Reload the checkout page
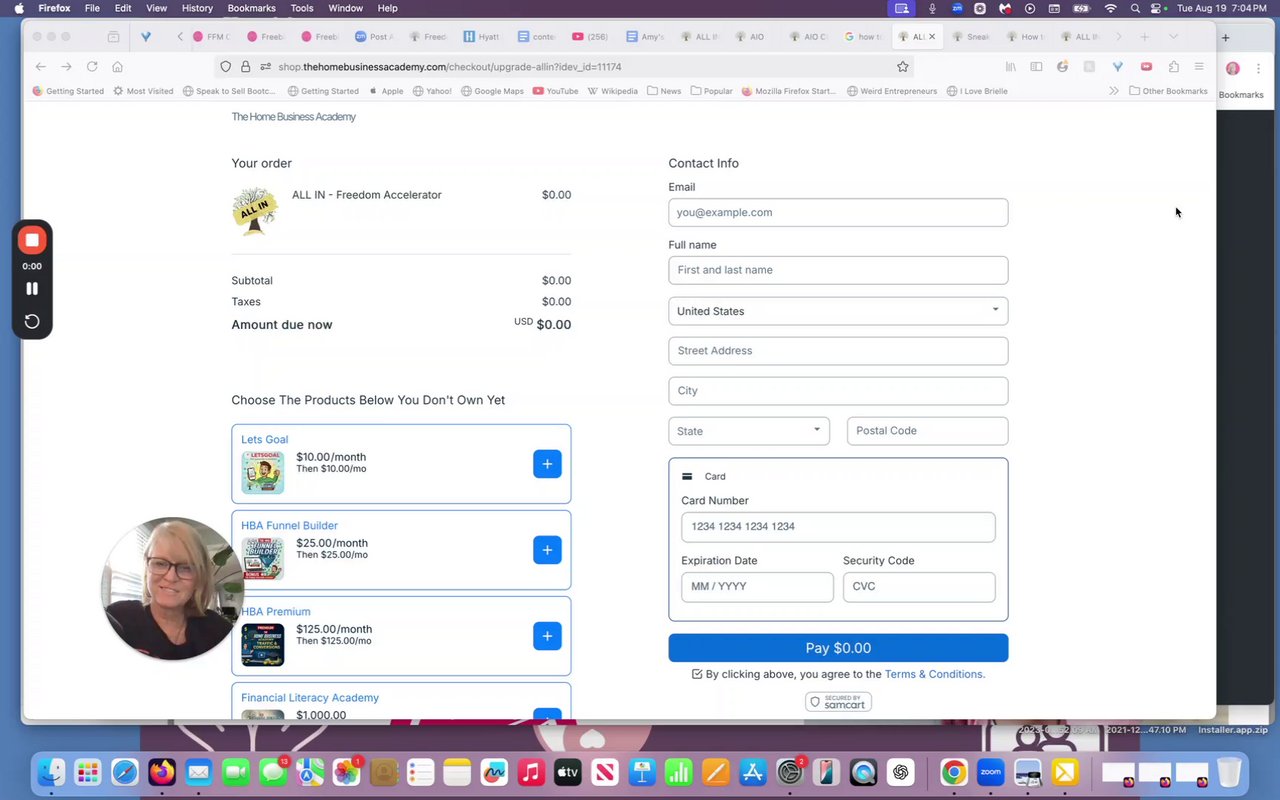This screenshot has height=800, width=1280. [92, 67]
